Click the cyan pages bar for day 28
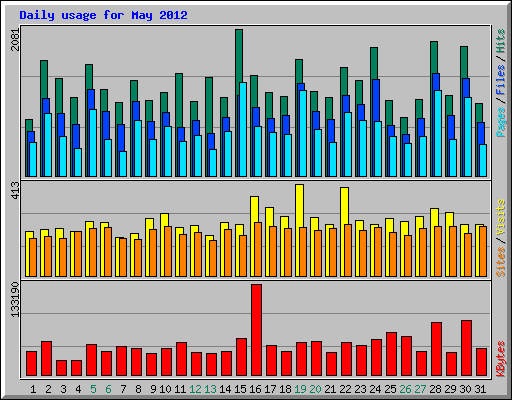 [x=438, y=133]
